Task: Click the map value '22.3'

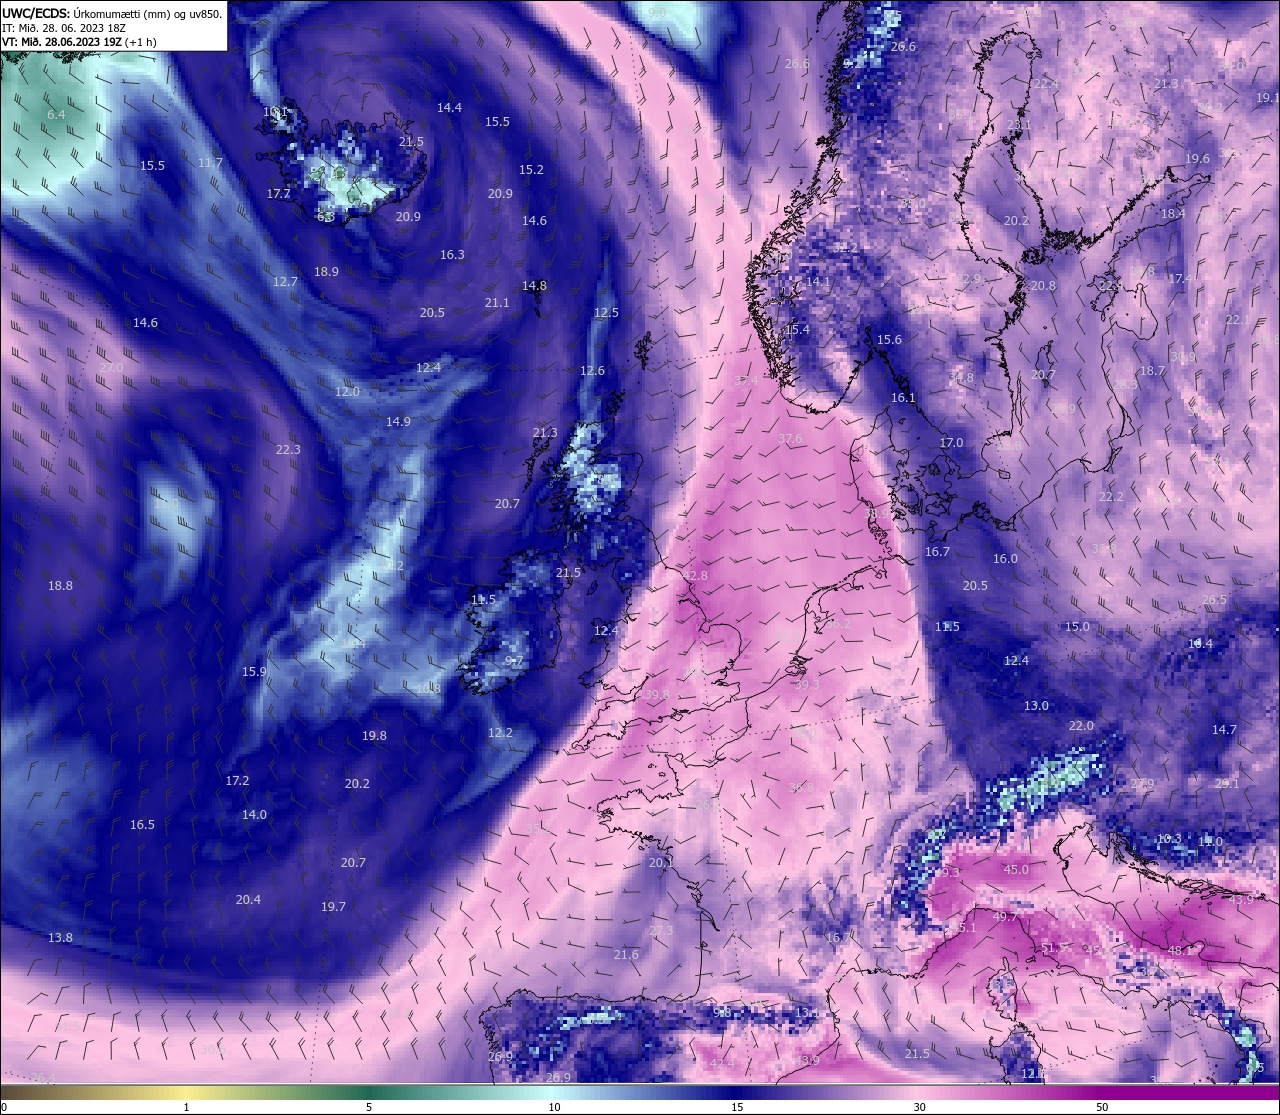Action: (x=288, y=450)
